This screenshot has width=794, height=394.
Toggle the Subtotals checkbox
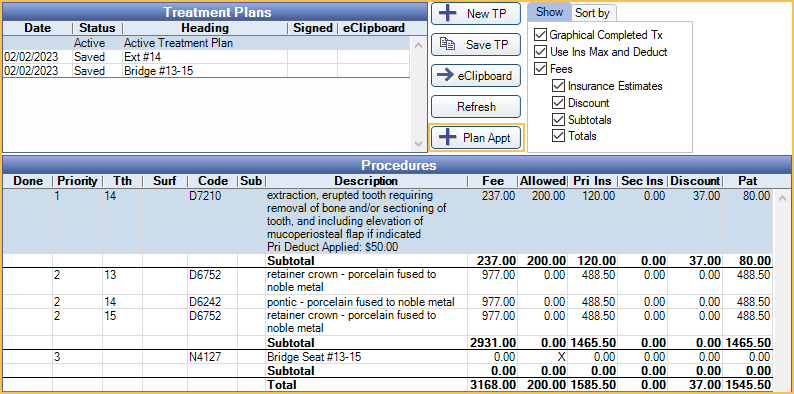coord(559,120)
